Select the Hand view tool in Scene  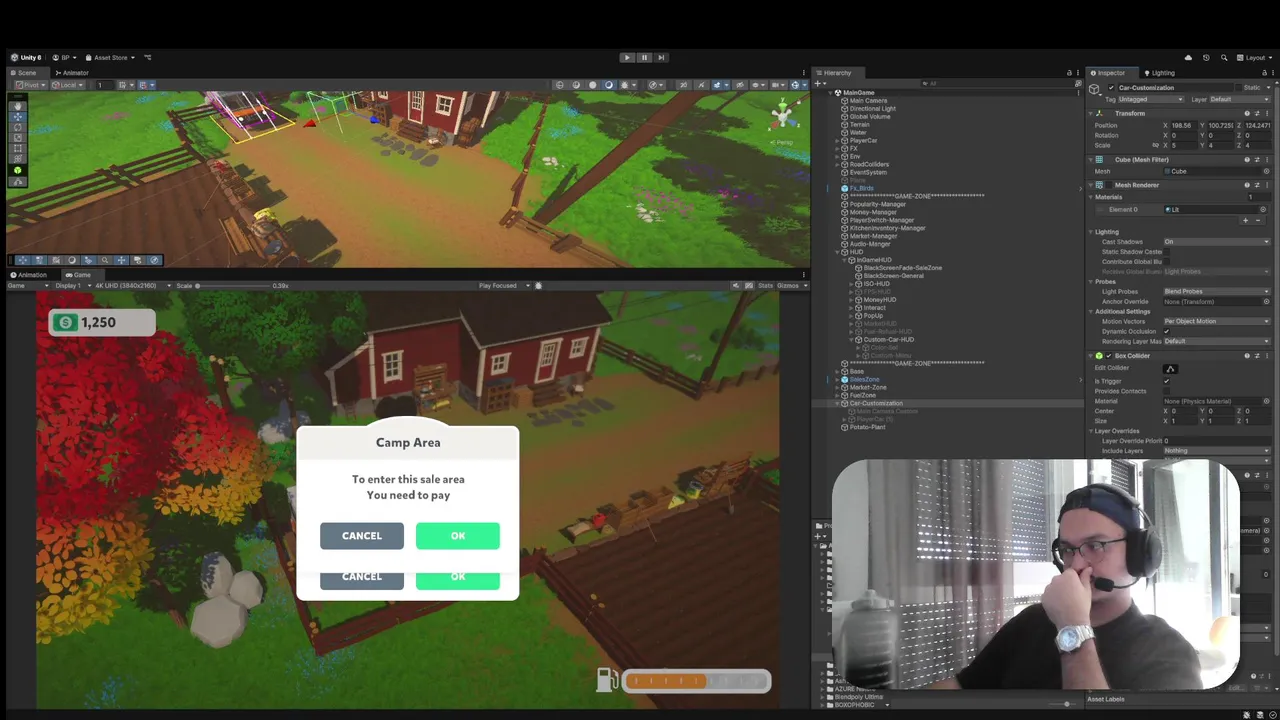pos(17,106)
